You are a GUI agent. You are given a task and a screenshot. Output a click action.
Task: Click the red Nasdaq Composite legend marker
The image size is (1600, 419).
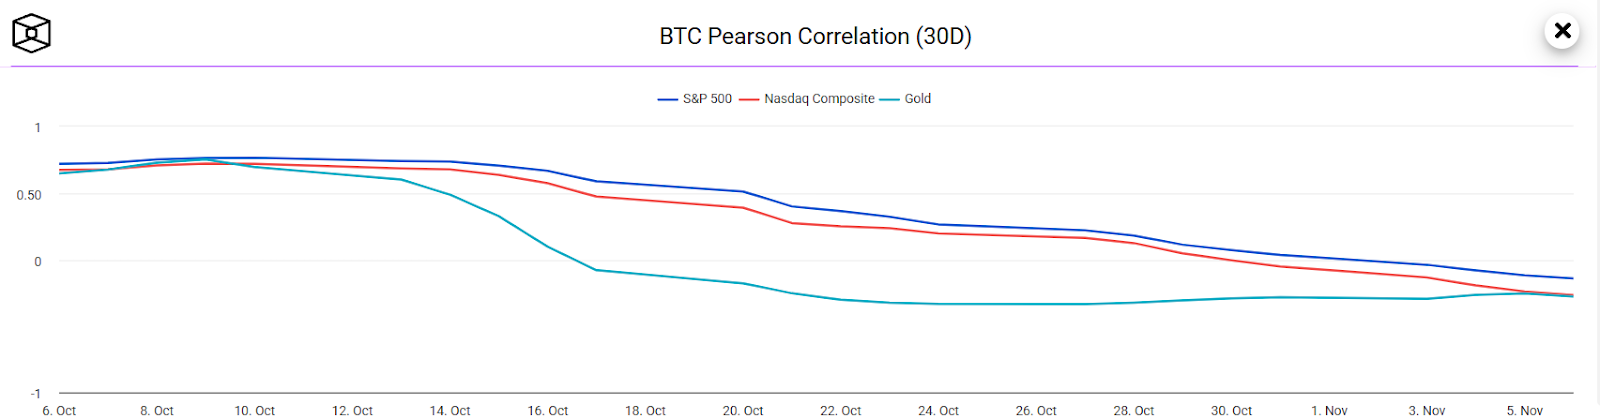[x=749, y=99]
